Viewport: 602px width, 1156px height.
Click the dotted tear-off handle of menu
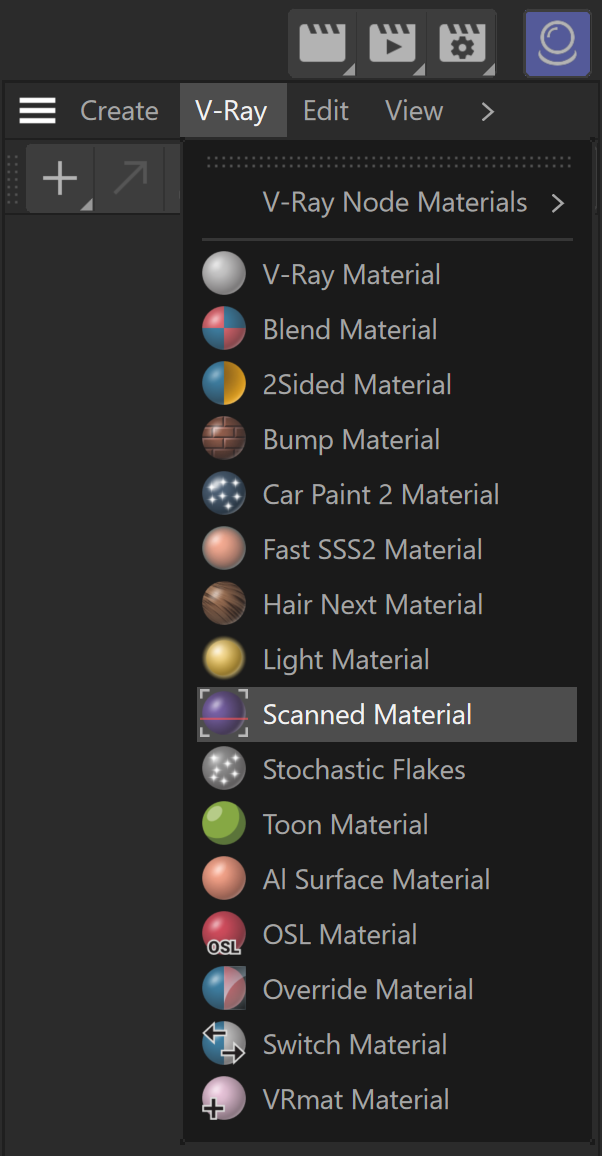click(x=388, y=161)
